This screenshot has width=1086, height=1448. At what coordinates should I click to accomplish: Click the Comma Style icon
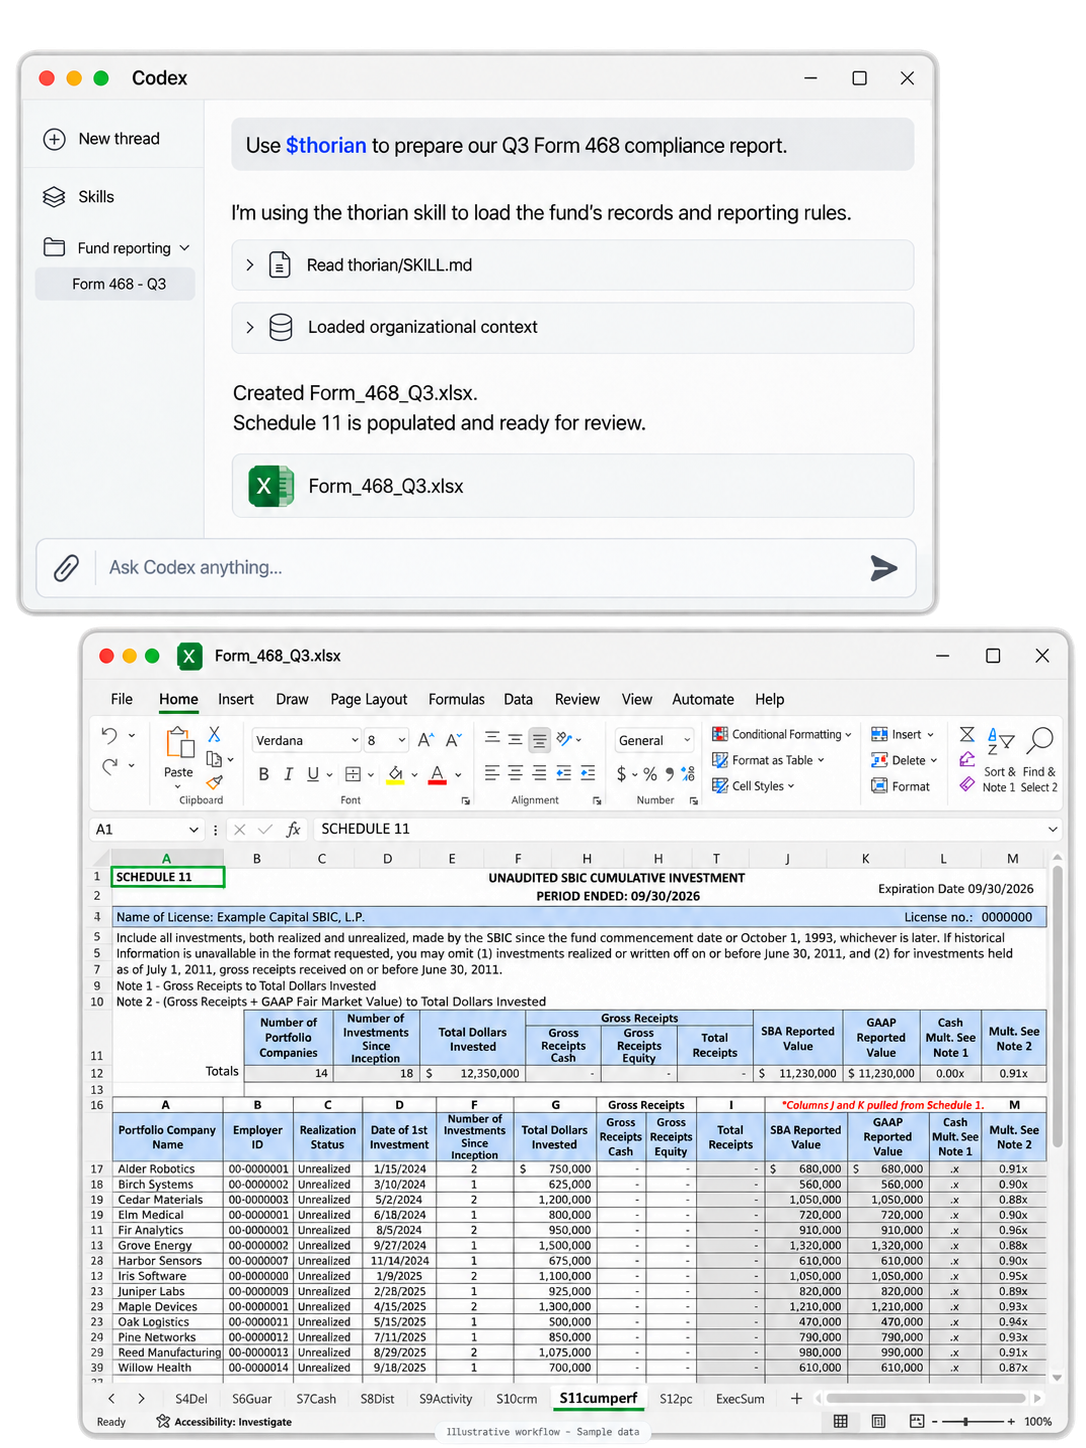(670, 774)
